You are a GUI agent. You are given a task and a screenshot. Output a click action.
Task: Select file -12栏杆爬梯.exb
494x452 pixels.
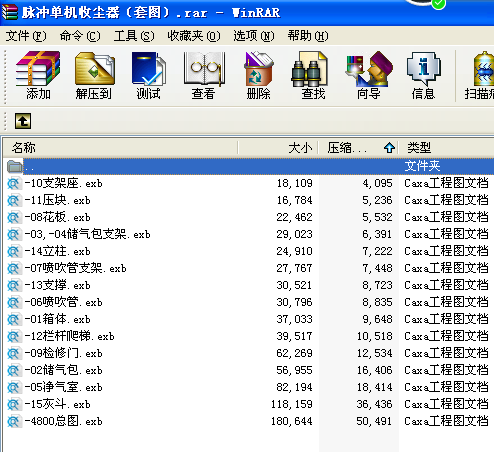click(69, 336)
